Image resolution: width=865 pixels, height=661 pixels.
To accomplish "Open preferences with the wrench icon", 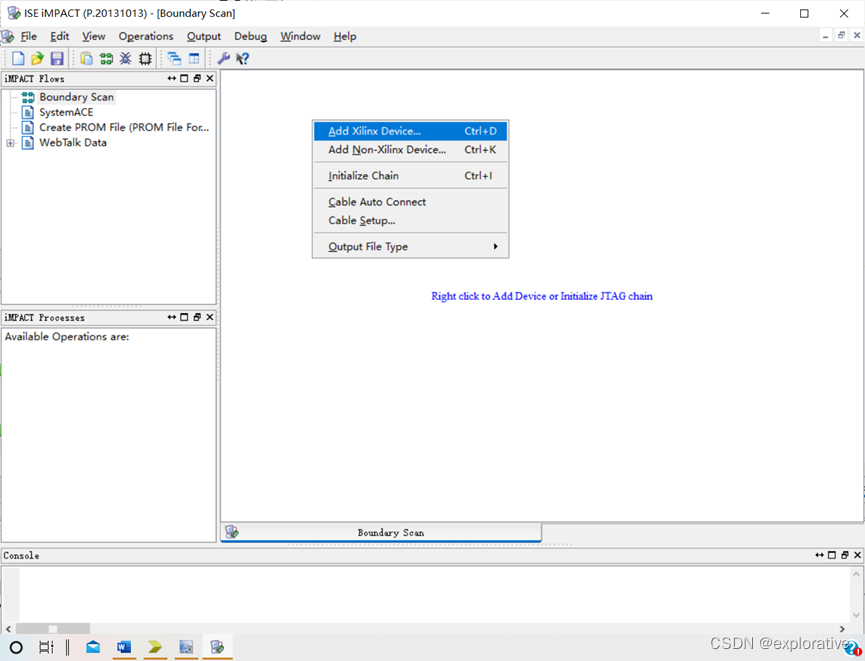I will [223, 58].
